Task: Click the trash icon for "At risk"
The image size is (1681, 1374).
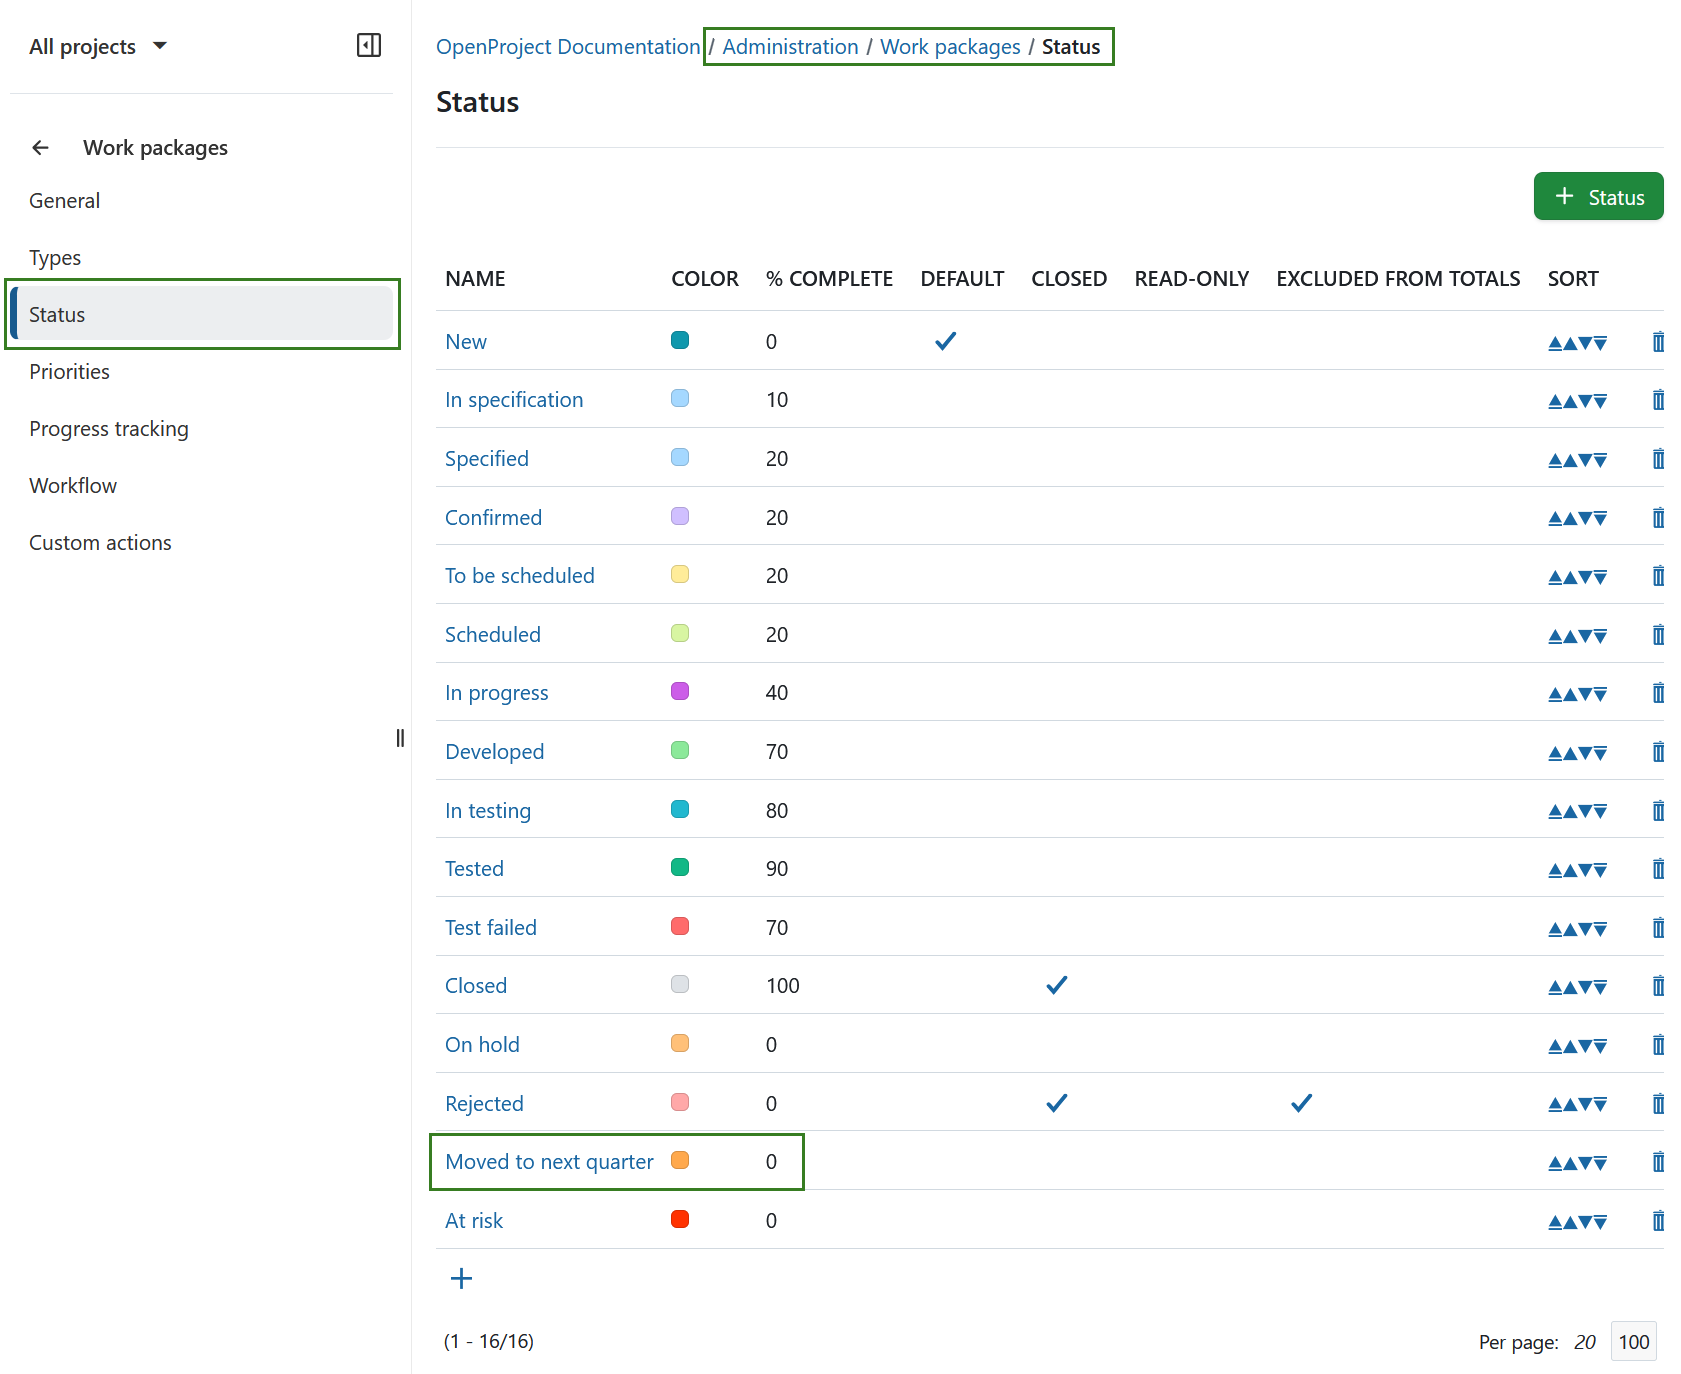Action: coord(1658,1220)
